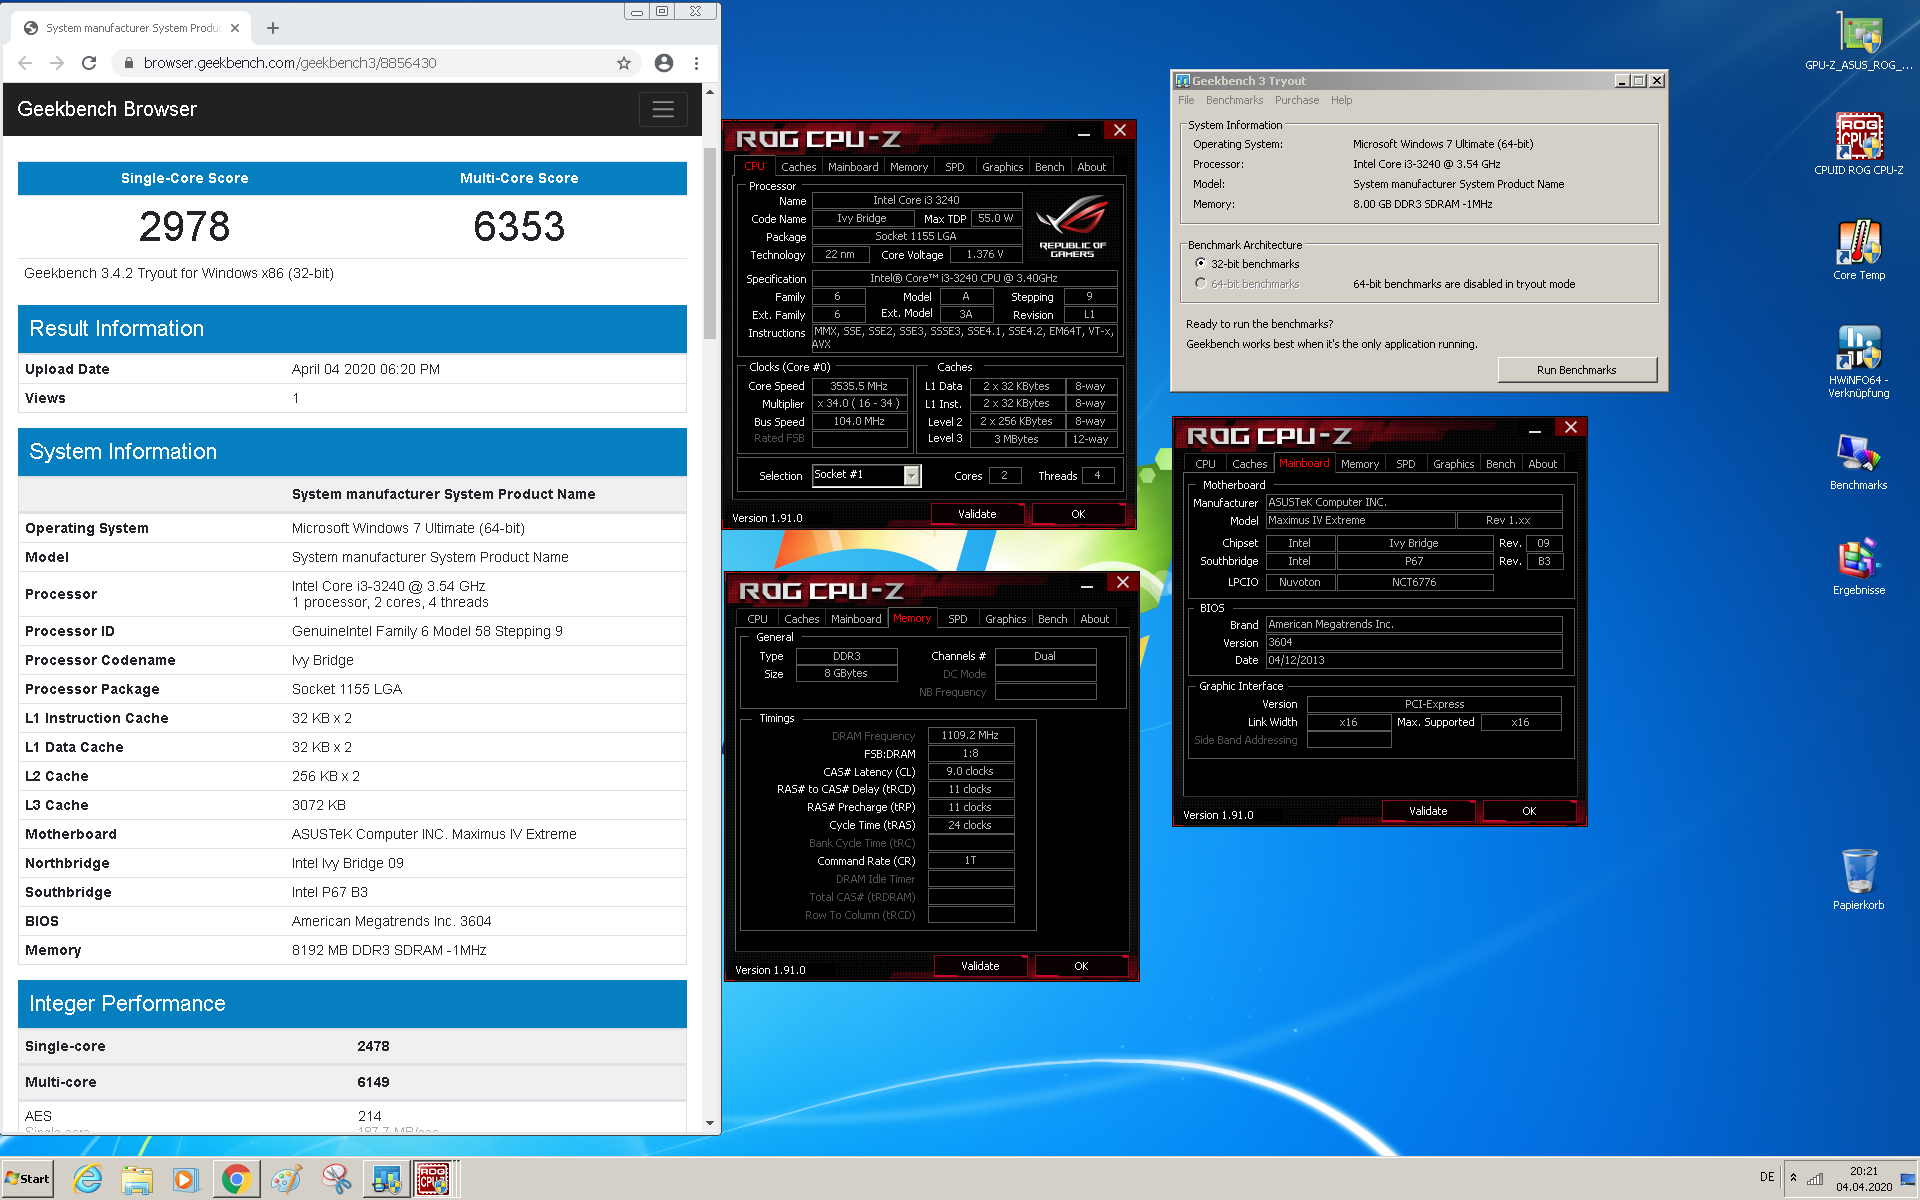Select 64-bit benchmarks radio button
Image resolution: width=1920 pixels, height=1200 pixels.
[1200, 283]
